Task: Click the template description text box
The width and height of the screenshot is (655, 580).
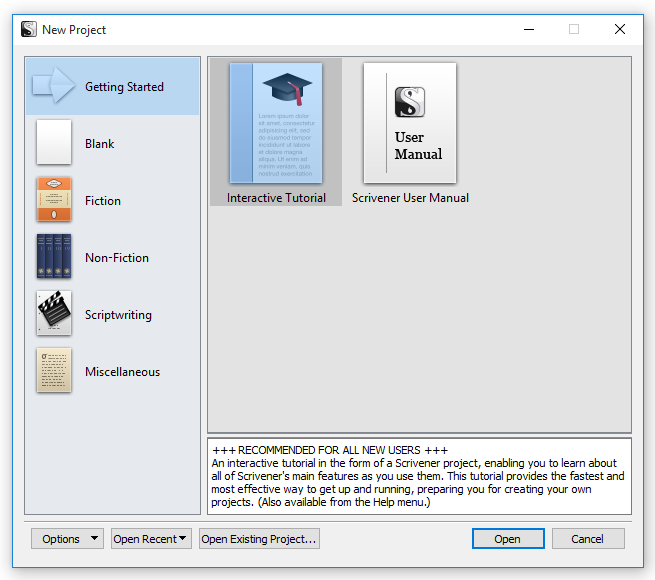Action: coord(419,476)
